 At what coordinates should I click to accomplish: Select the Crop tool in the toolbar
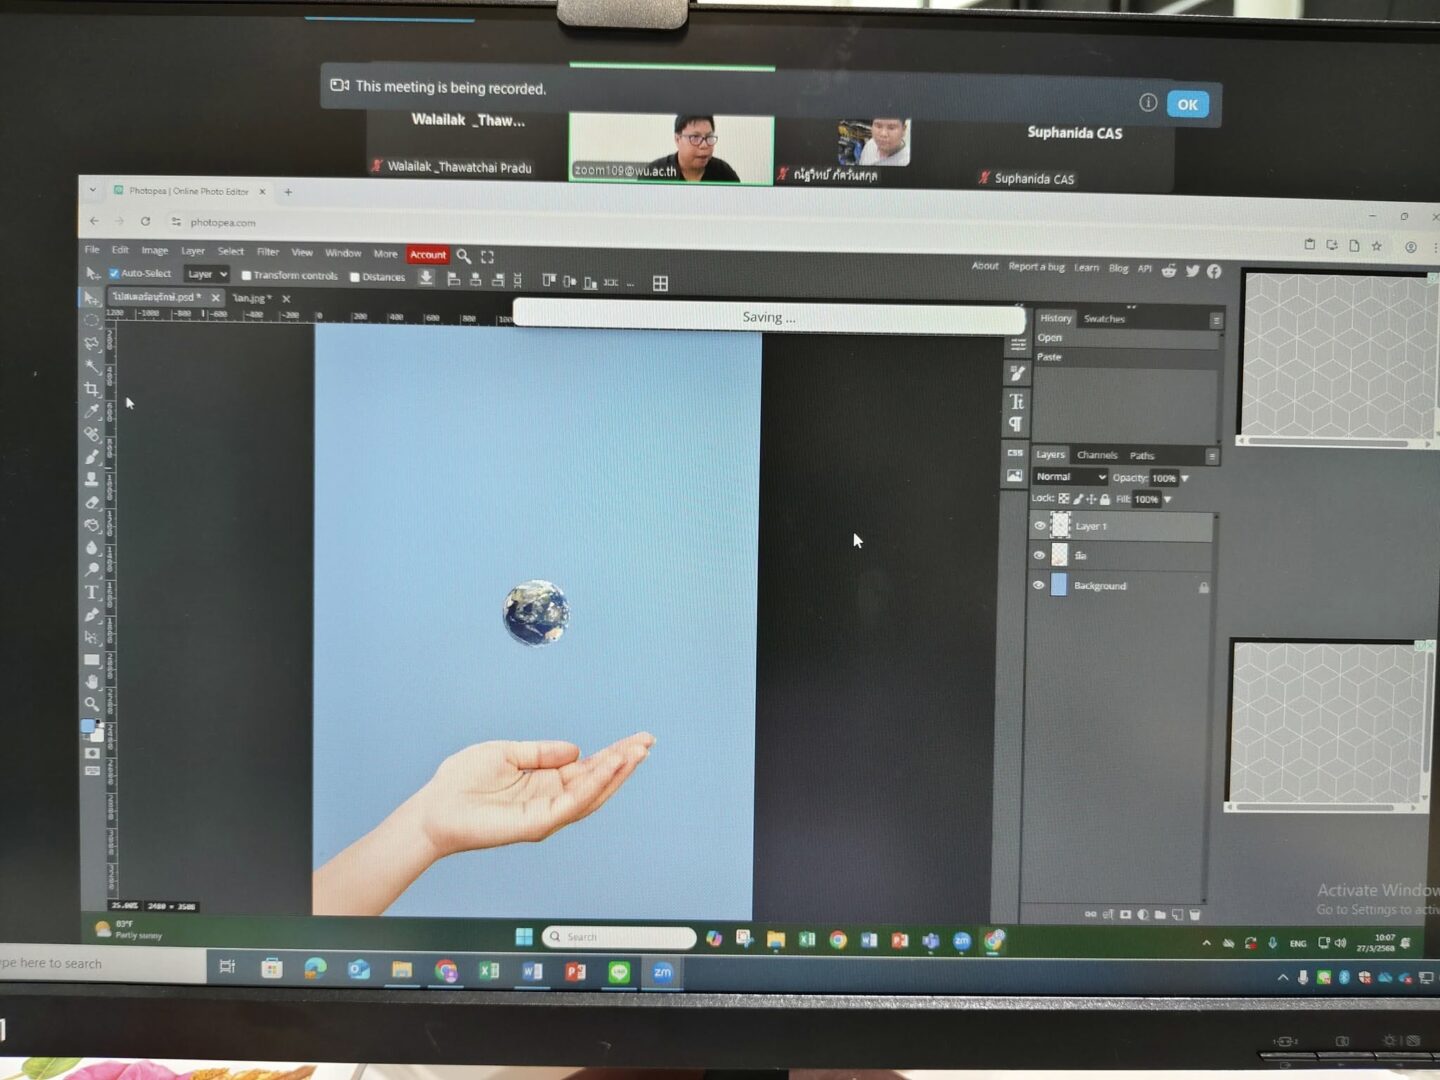pyautogui.click(x=92, y=388)
